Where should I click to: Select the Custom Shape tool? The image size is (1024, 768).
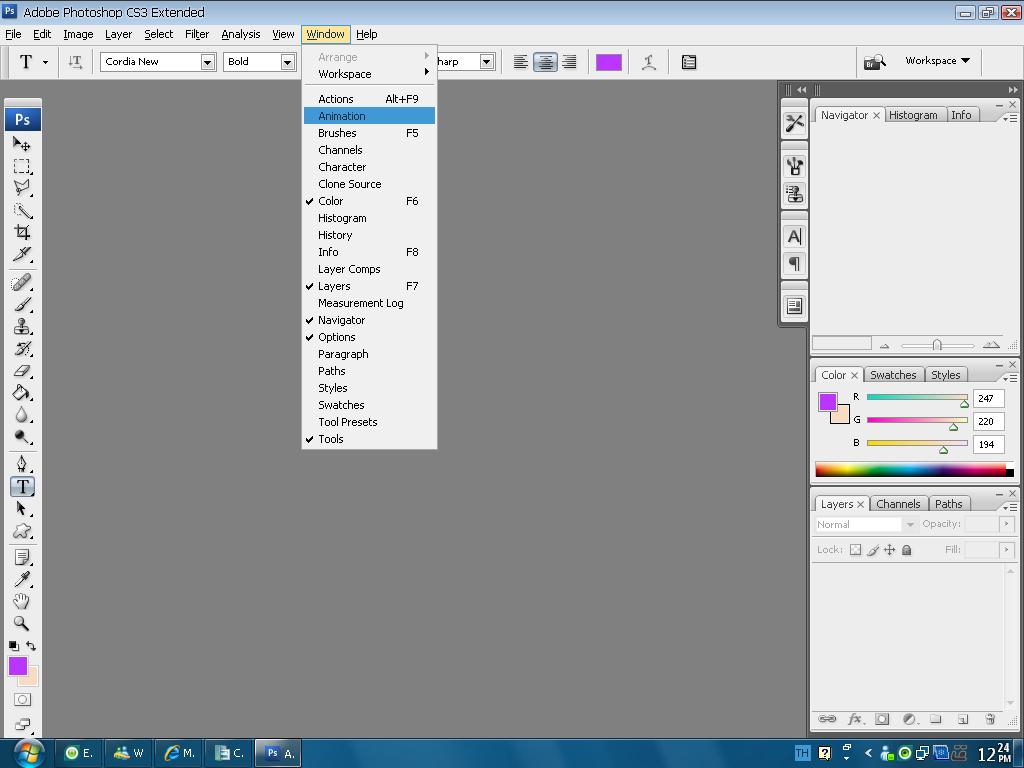(22, 531)
